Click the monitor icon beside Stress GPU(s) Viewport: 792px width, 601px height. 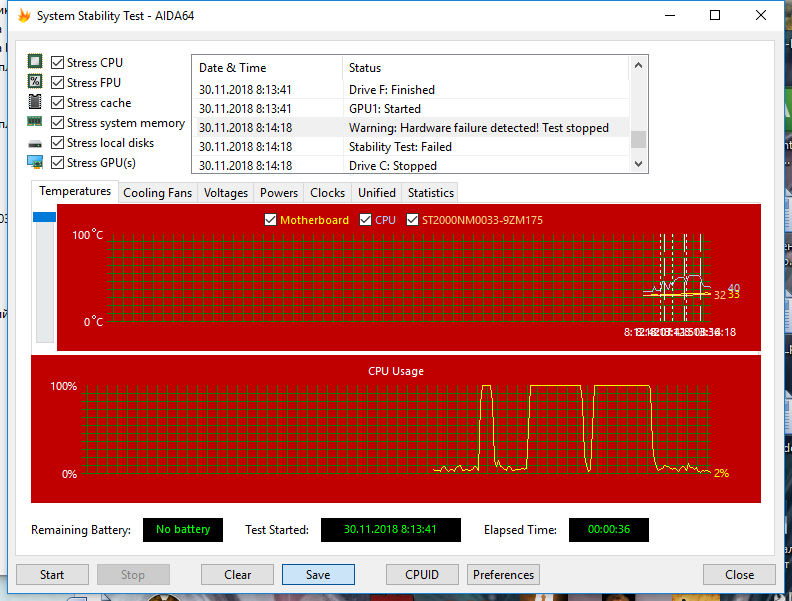(35, 163)
